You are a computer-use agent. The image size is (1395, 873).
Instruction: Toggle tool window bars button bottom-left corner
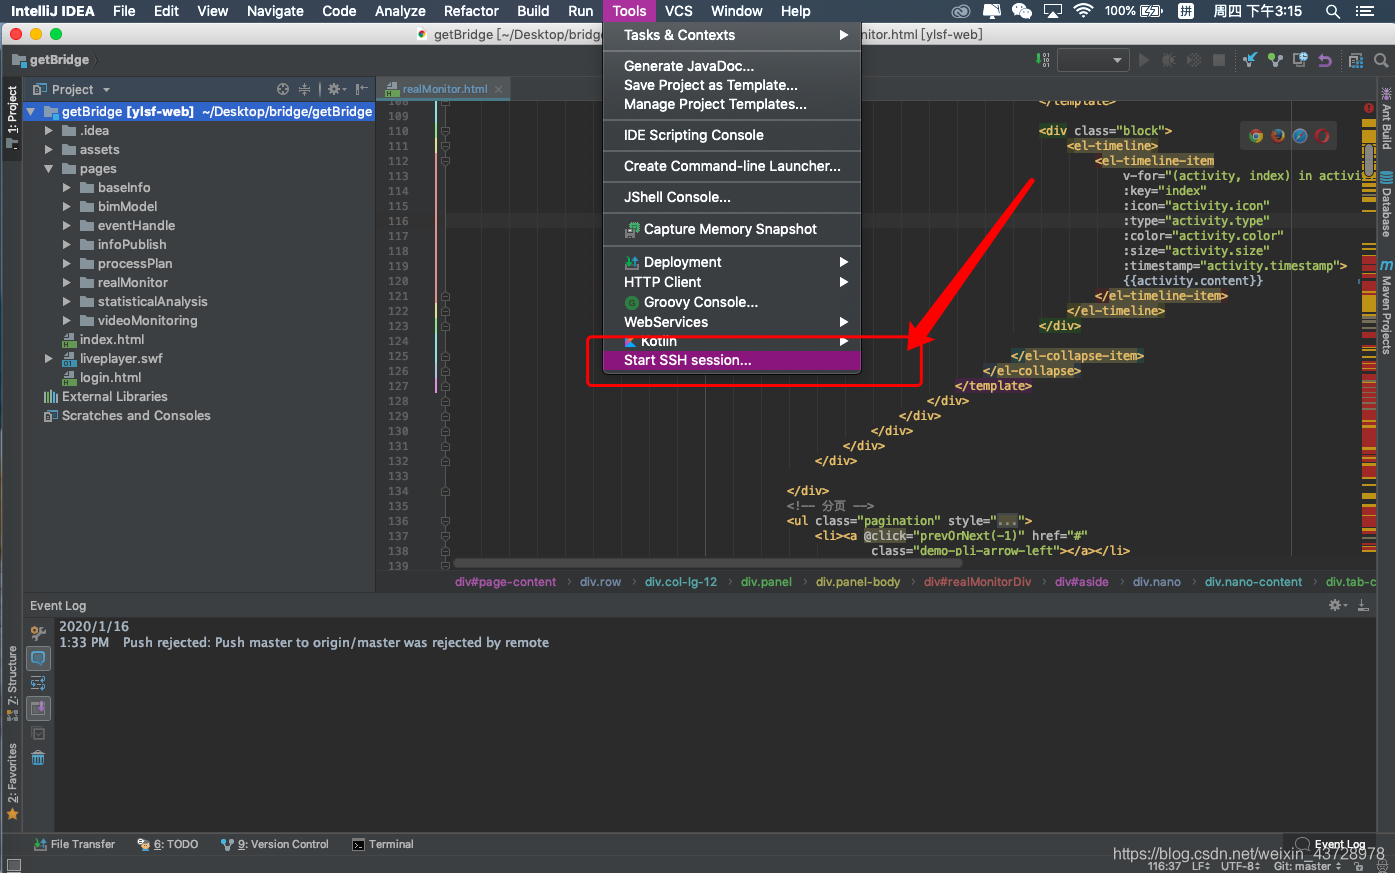[13, 865]
